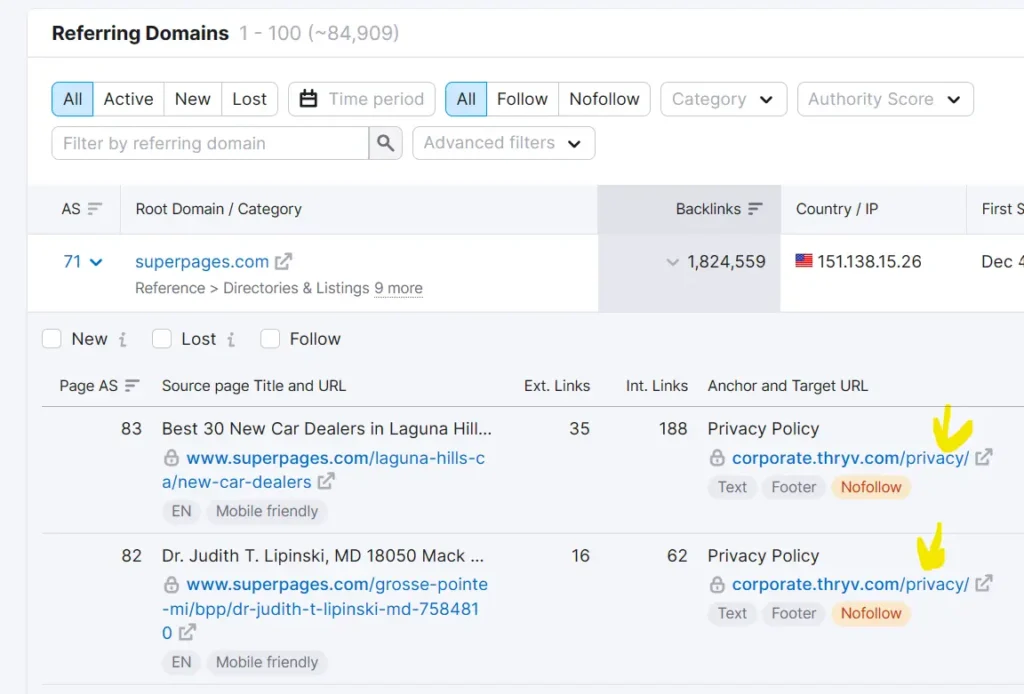Select the New domains tab
Viewport: 1024px width, 694px height.
[193, 99]
